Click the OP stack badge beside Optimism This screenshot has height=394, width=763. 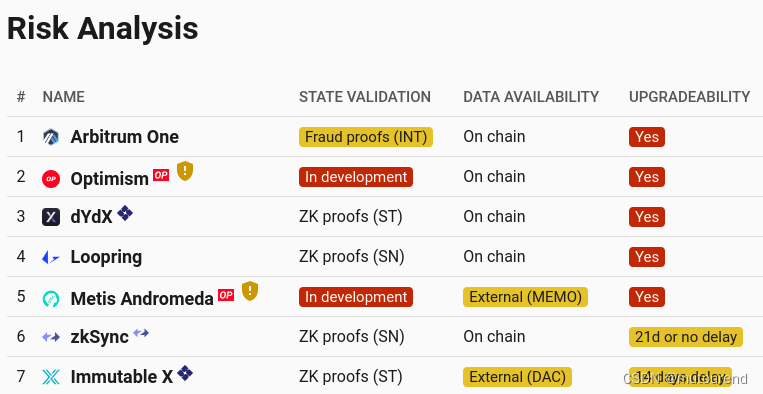coord(161,175)
